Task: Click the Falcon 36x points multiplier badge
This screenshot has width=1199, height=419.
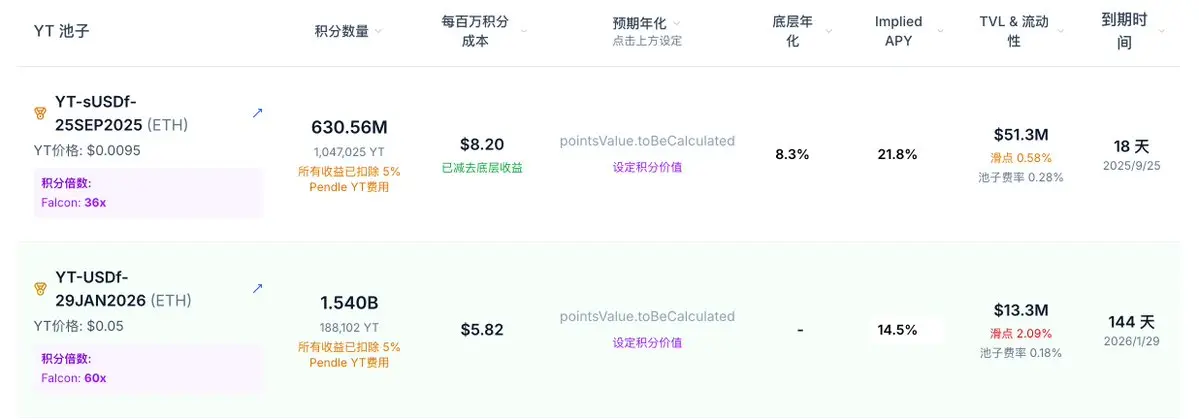Action: click(148, 193)
